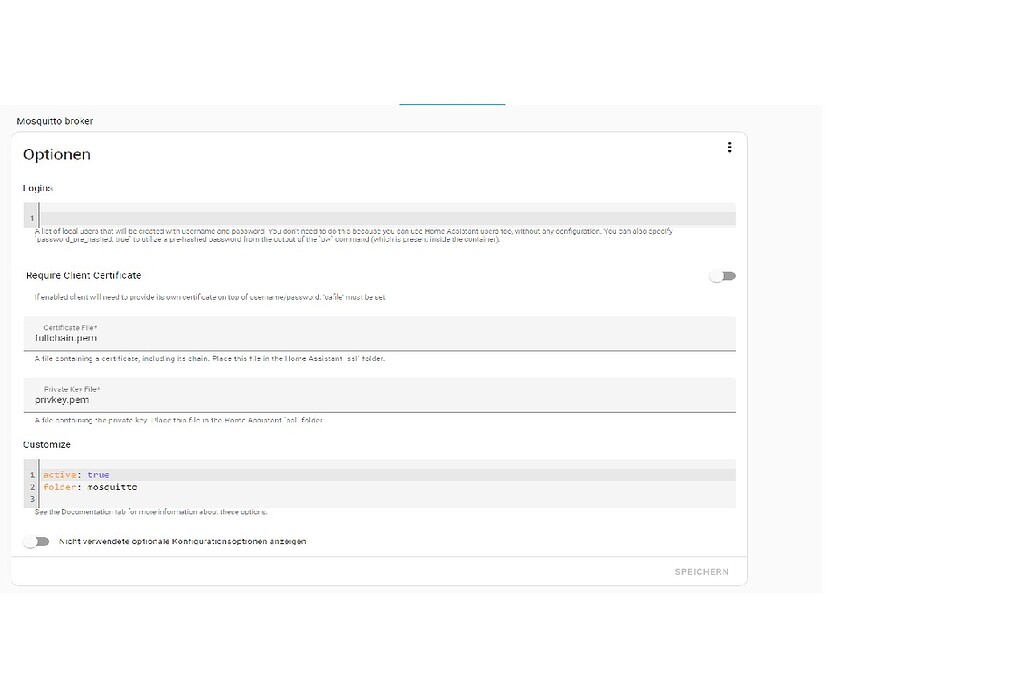Click empty line 3 of Customize editor

pos(387,499)
